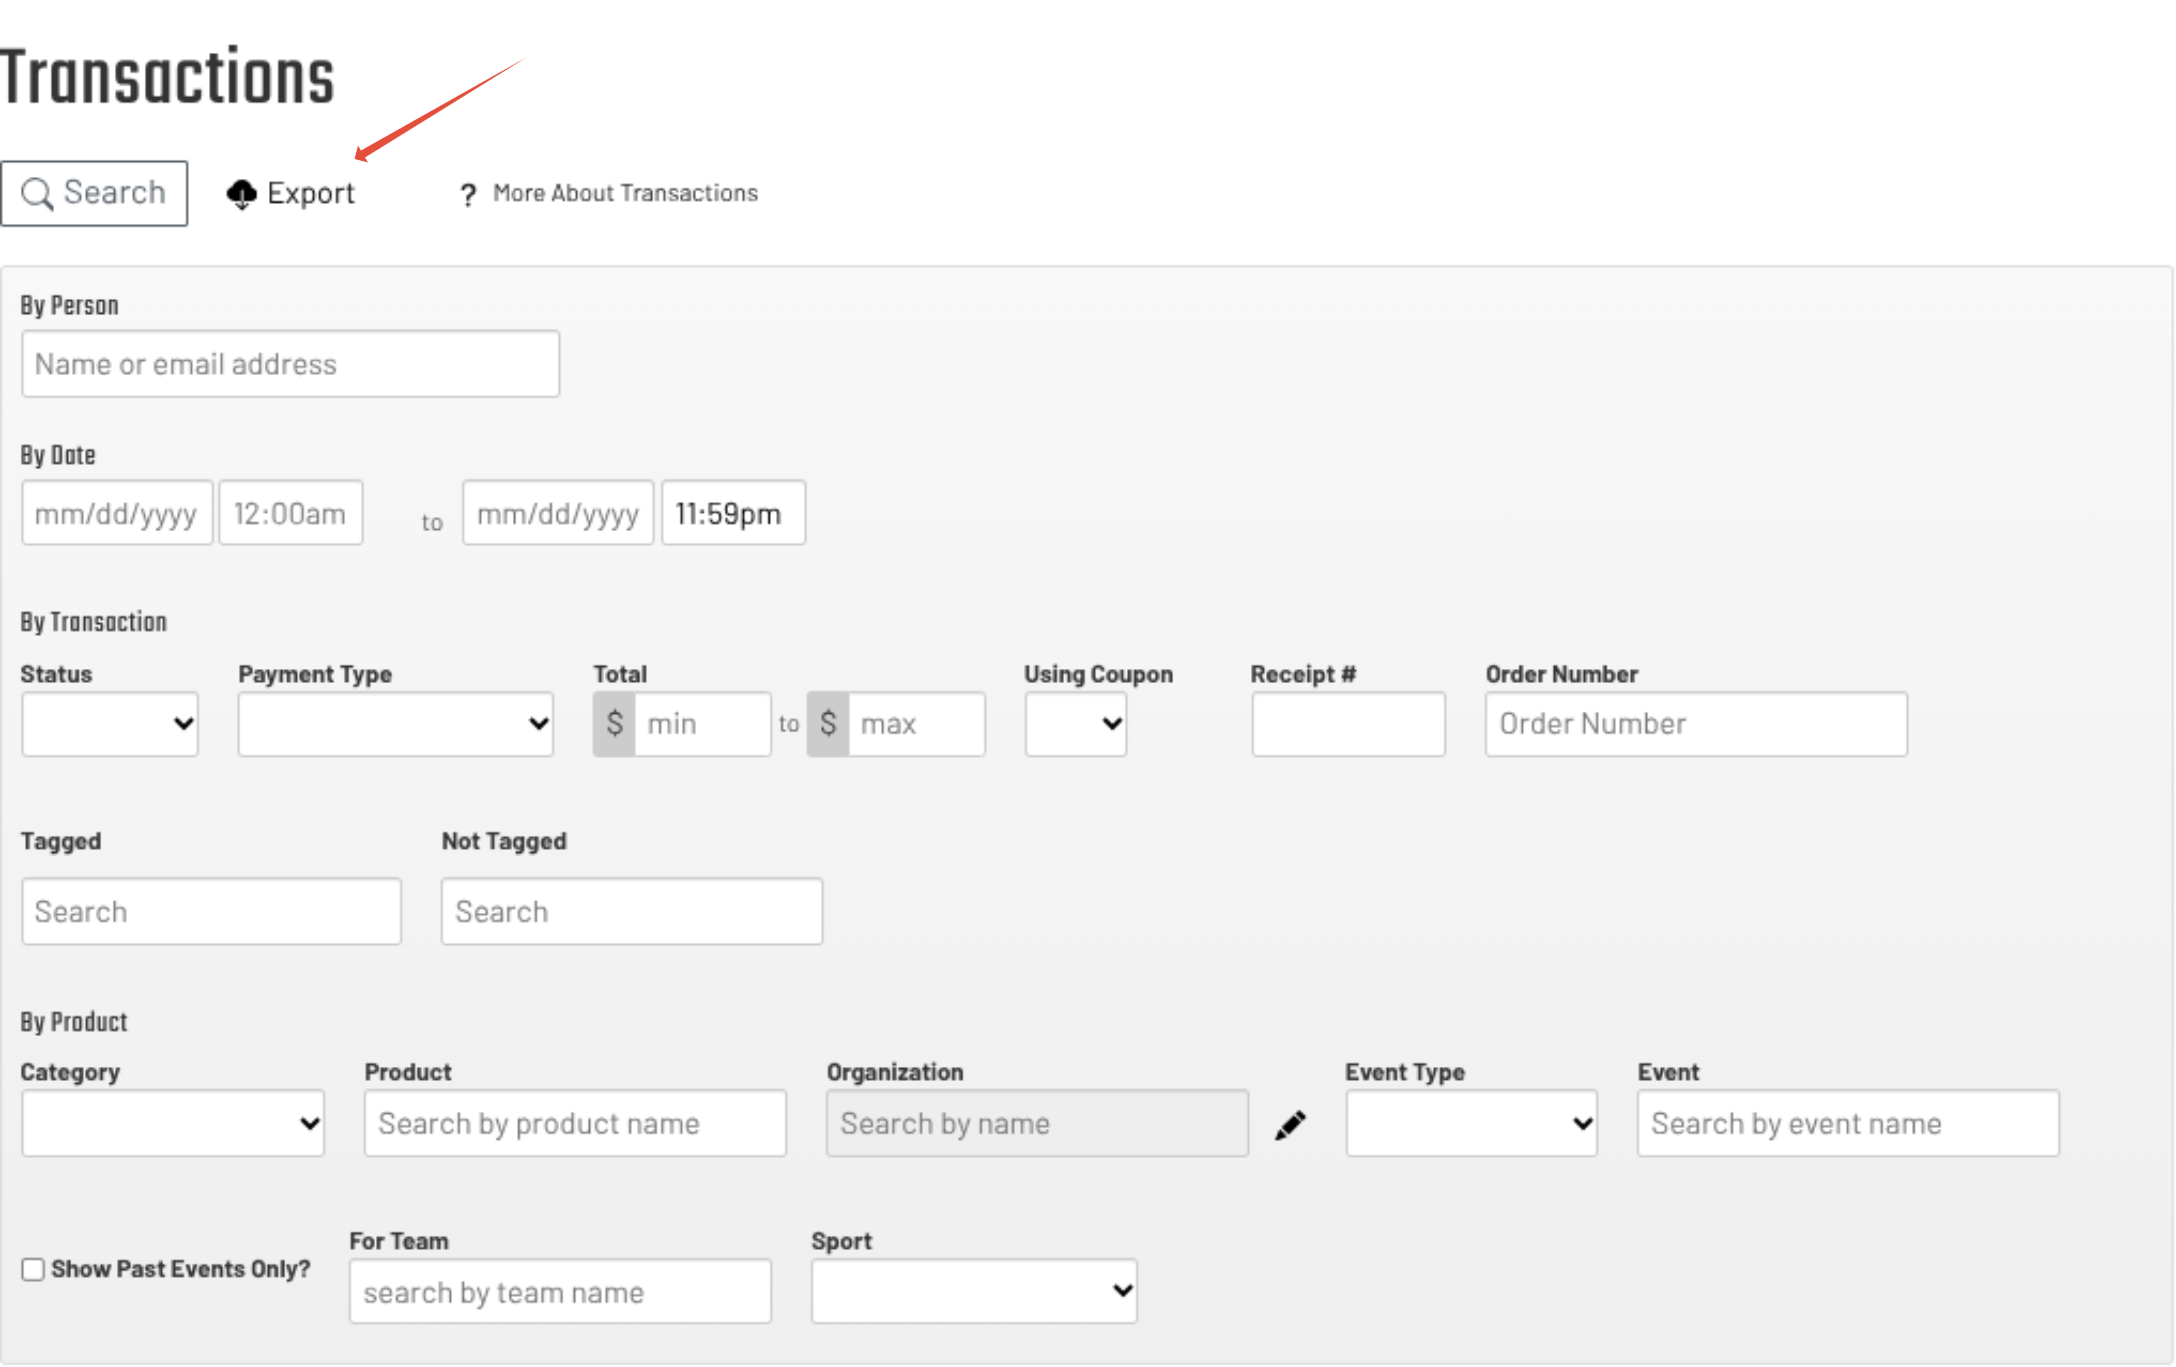Image resolution: width=2176 pixels, height=1367 pixels.
Task: Open the Status dropdown
Action: (x=110, y=724)
